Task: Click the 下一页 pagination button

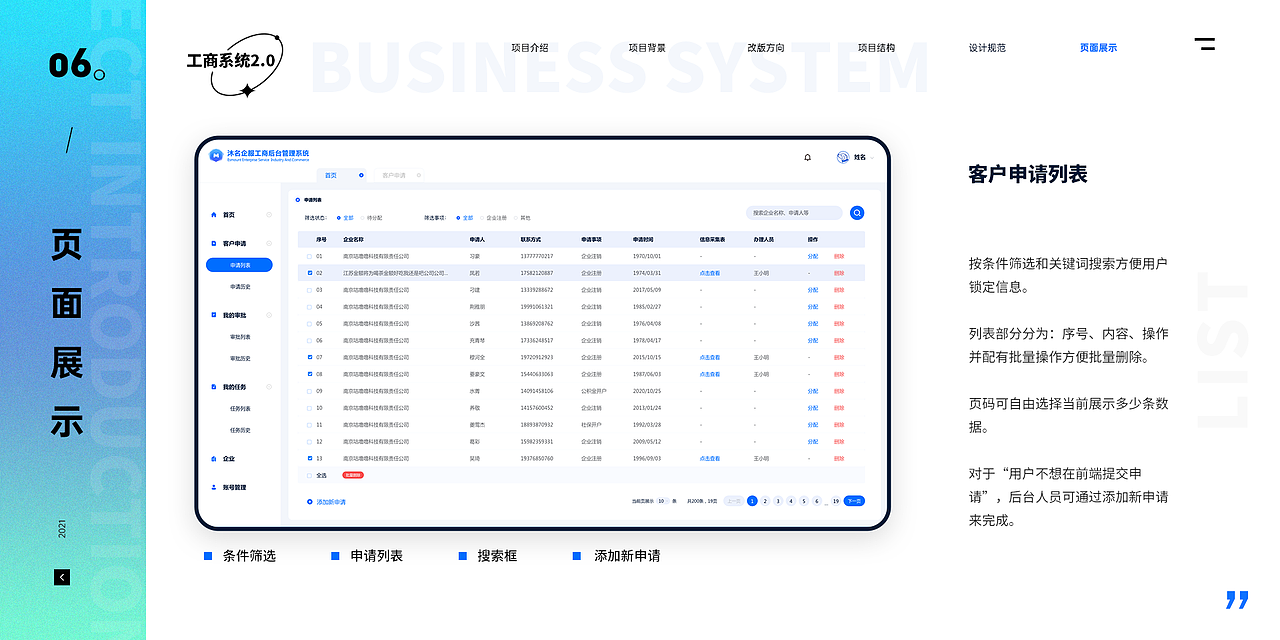Action: point(854,501)
